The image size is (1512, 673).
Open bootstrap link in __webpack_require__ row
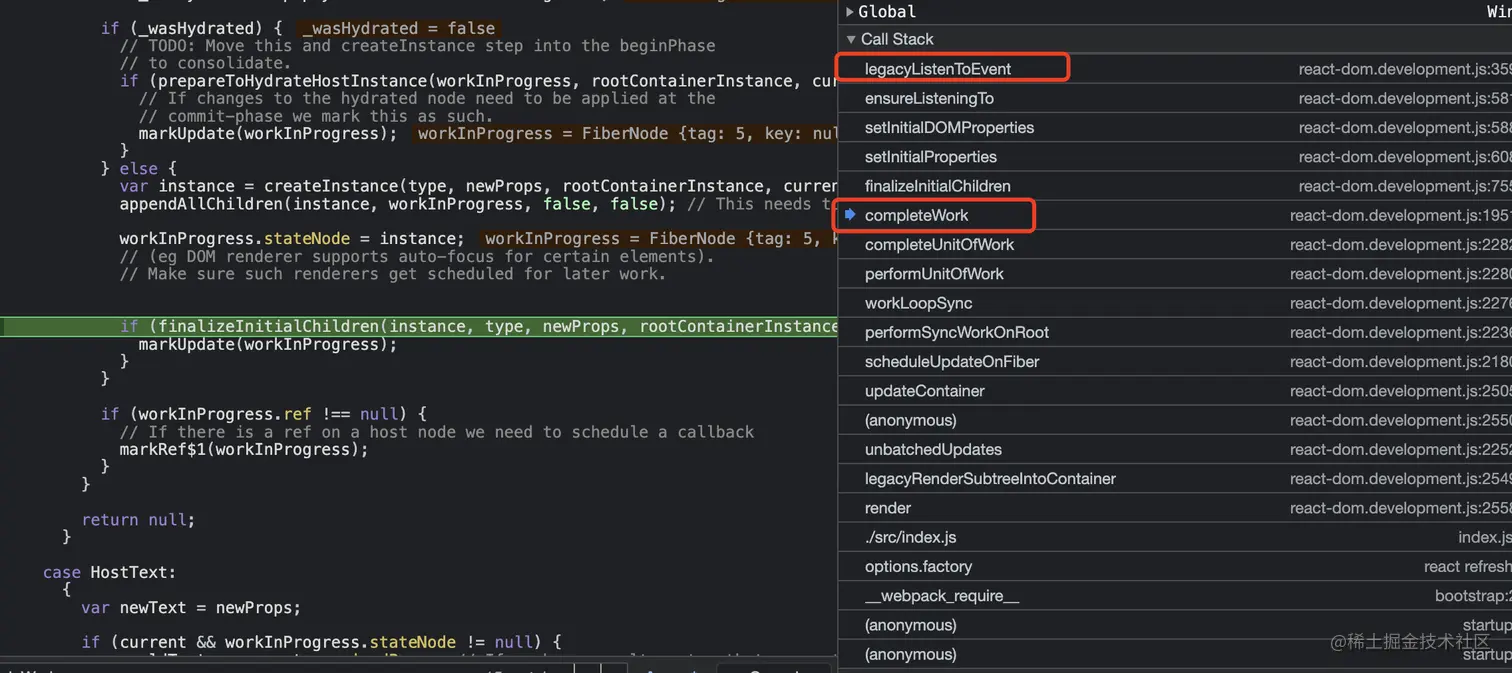[x=1473, y=596]
